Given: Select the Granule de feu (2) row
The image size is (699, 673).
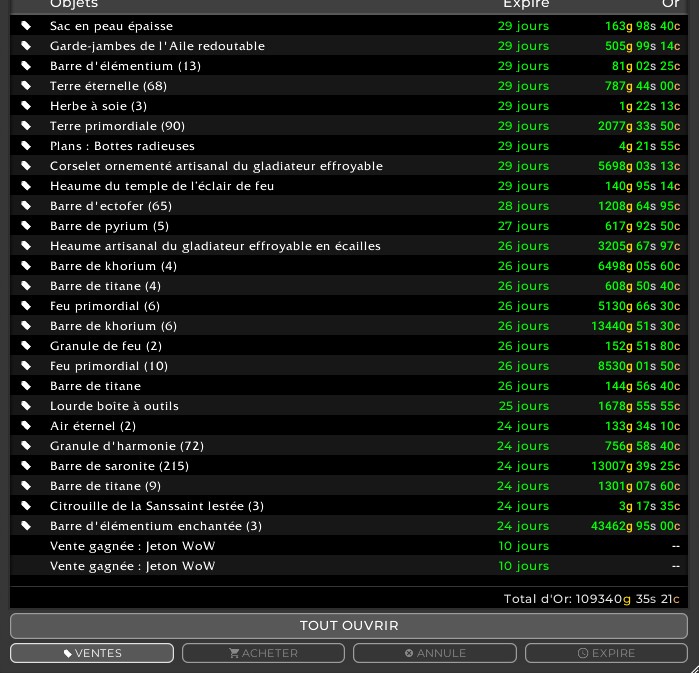Looking at the screenshot, I should pyautogui.click(x=349, y=346).
